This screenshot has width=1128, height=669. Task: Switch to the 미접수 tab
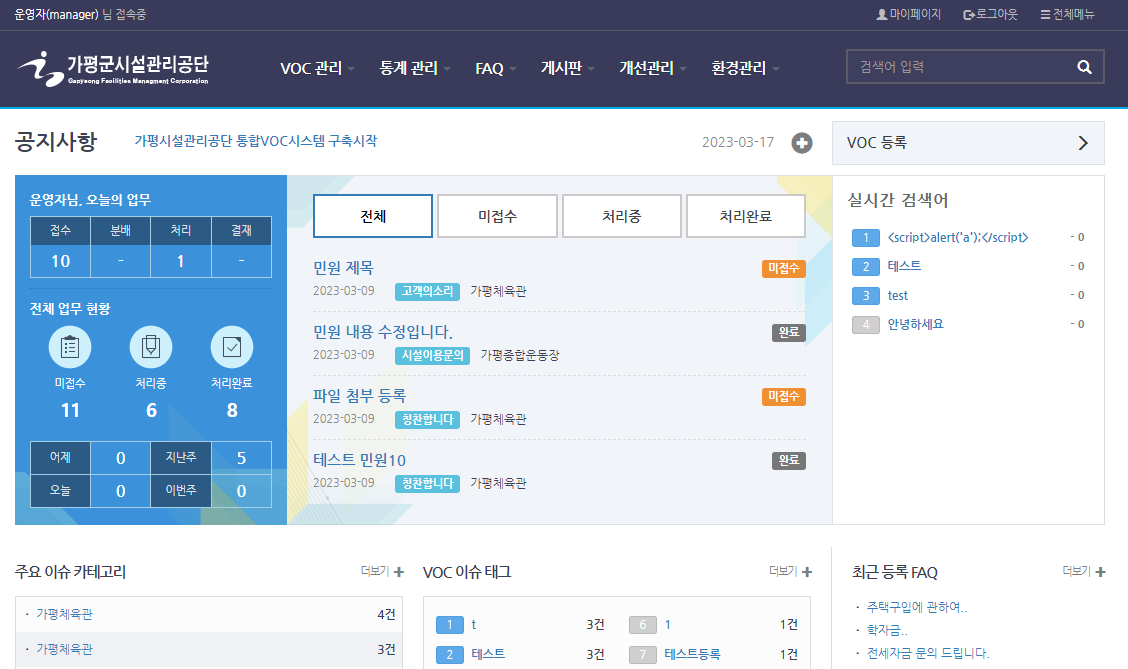point(497,216)
